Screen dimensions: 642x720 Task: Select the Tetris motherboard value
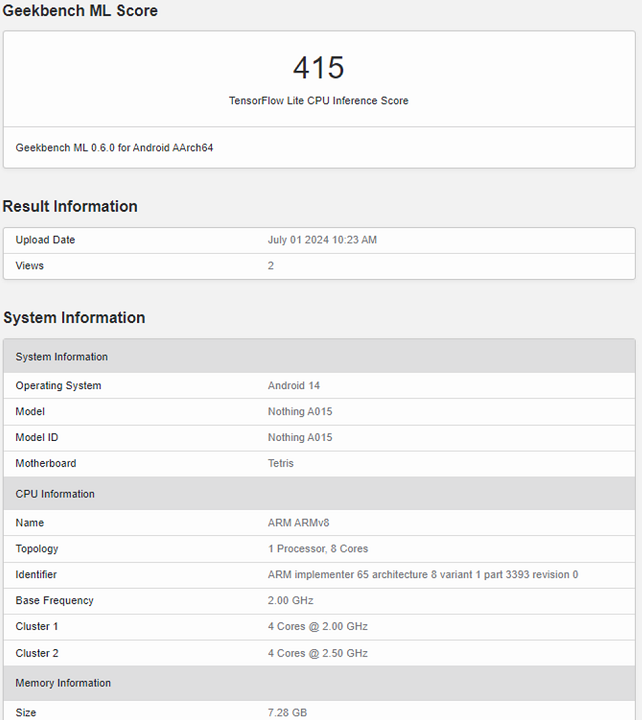click(281, 463)
